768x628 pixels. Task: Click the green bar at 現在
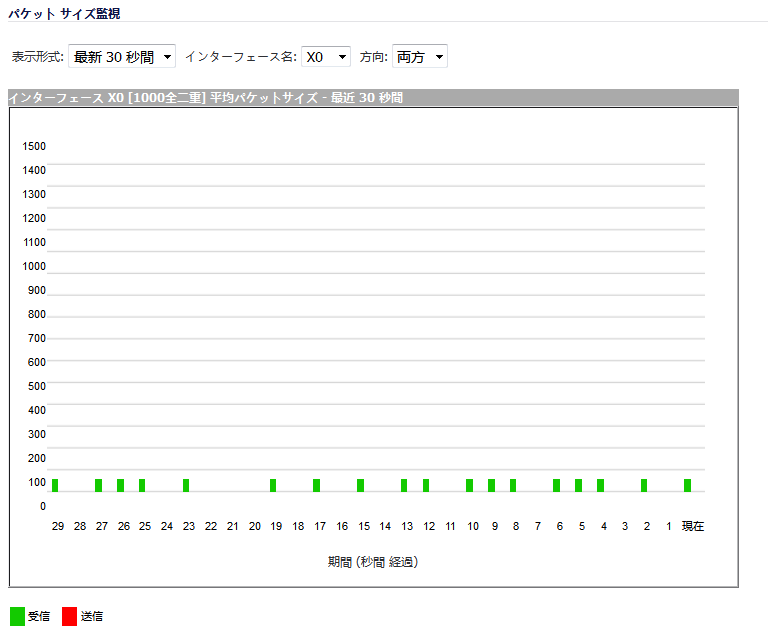point(688,485)
